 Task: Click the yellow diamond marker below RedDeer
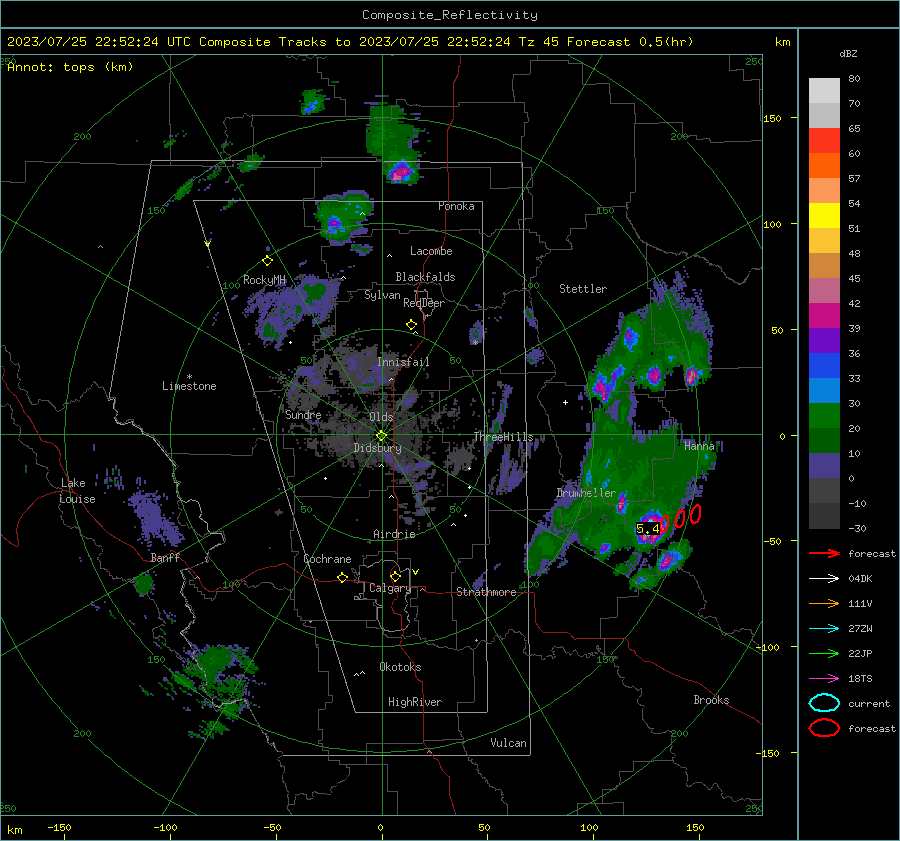pyautogui.click(x=412, y=325)
